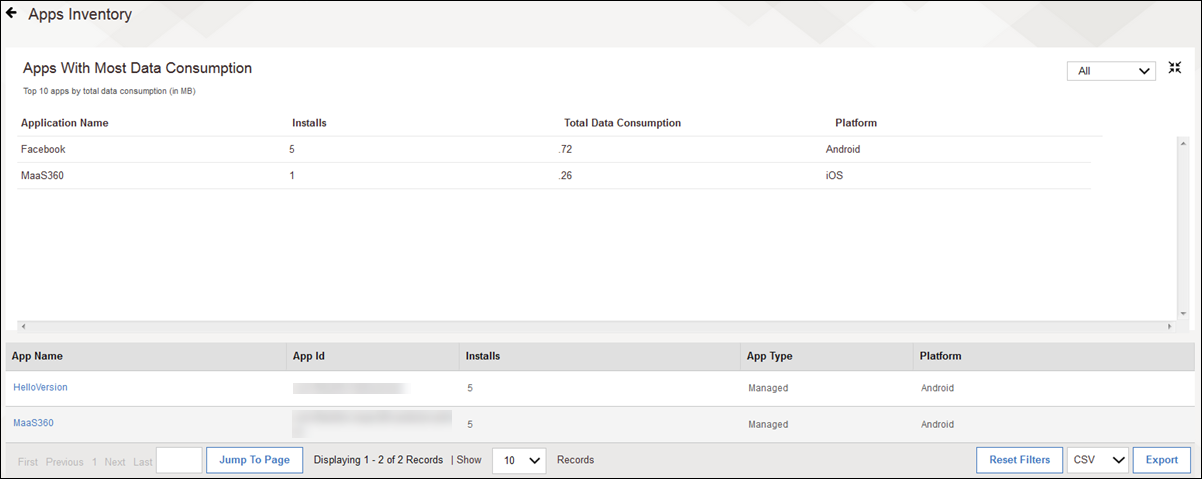Focus the page number input field

(x=180, y=460)
